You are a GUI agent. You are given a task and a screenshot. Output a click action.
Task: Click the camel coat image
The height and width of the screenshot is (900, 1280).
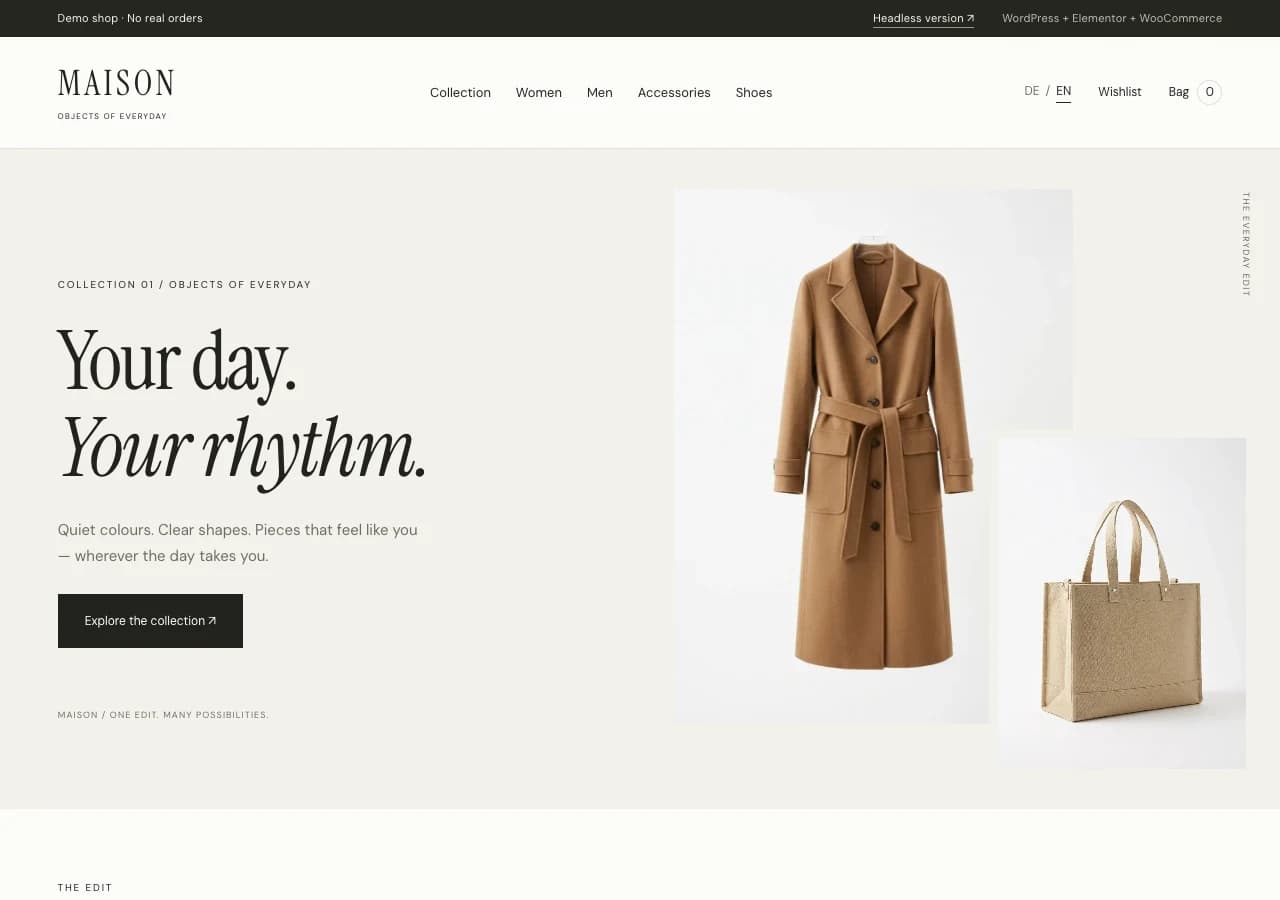click(x=873, y=456)
